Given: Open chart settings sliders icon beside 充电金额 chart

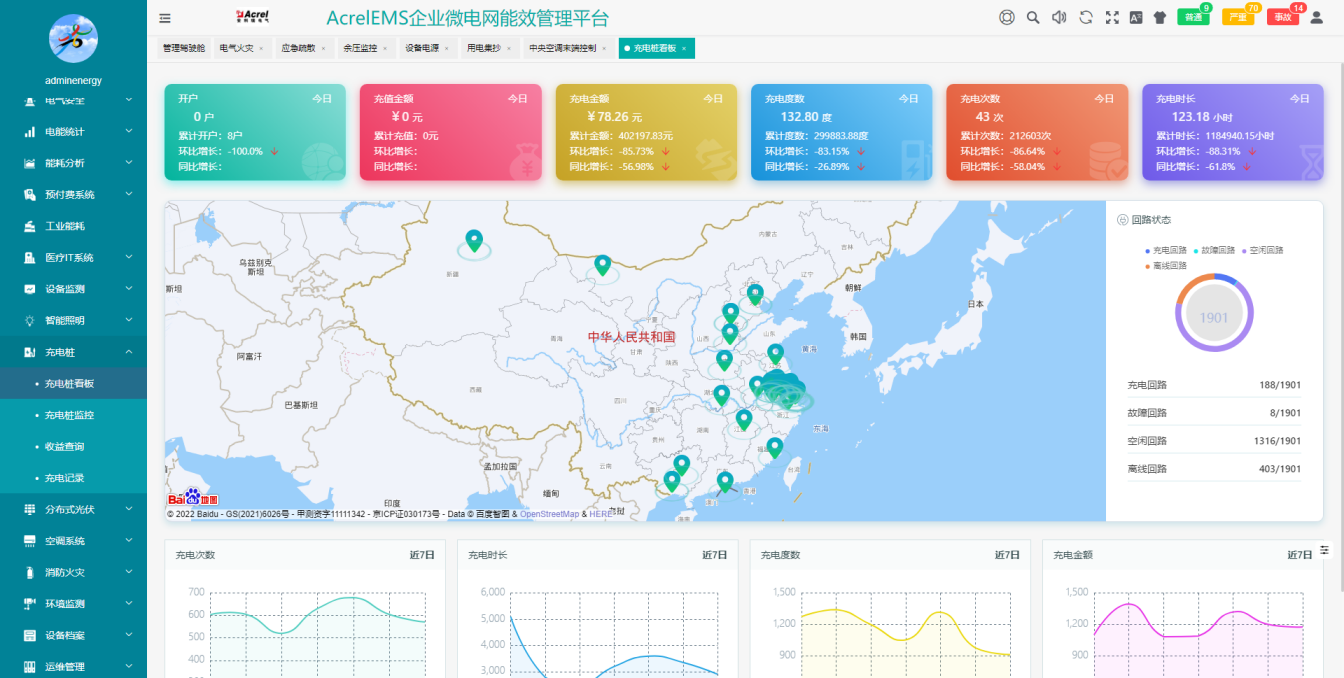Looking at the screenshot, I should (1325, 550).
